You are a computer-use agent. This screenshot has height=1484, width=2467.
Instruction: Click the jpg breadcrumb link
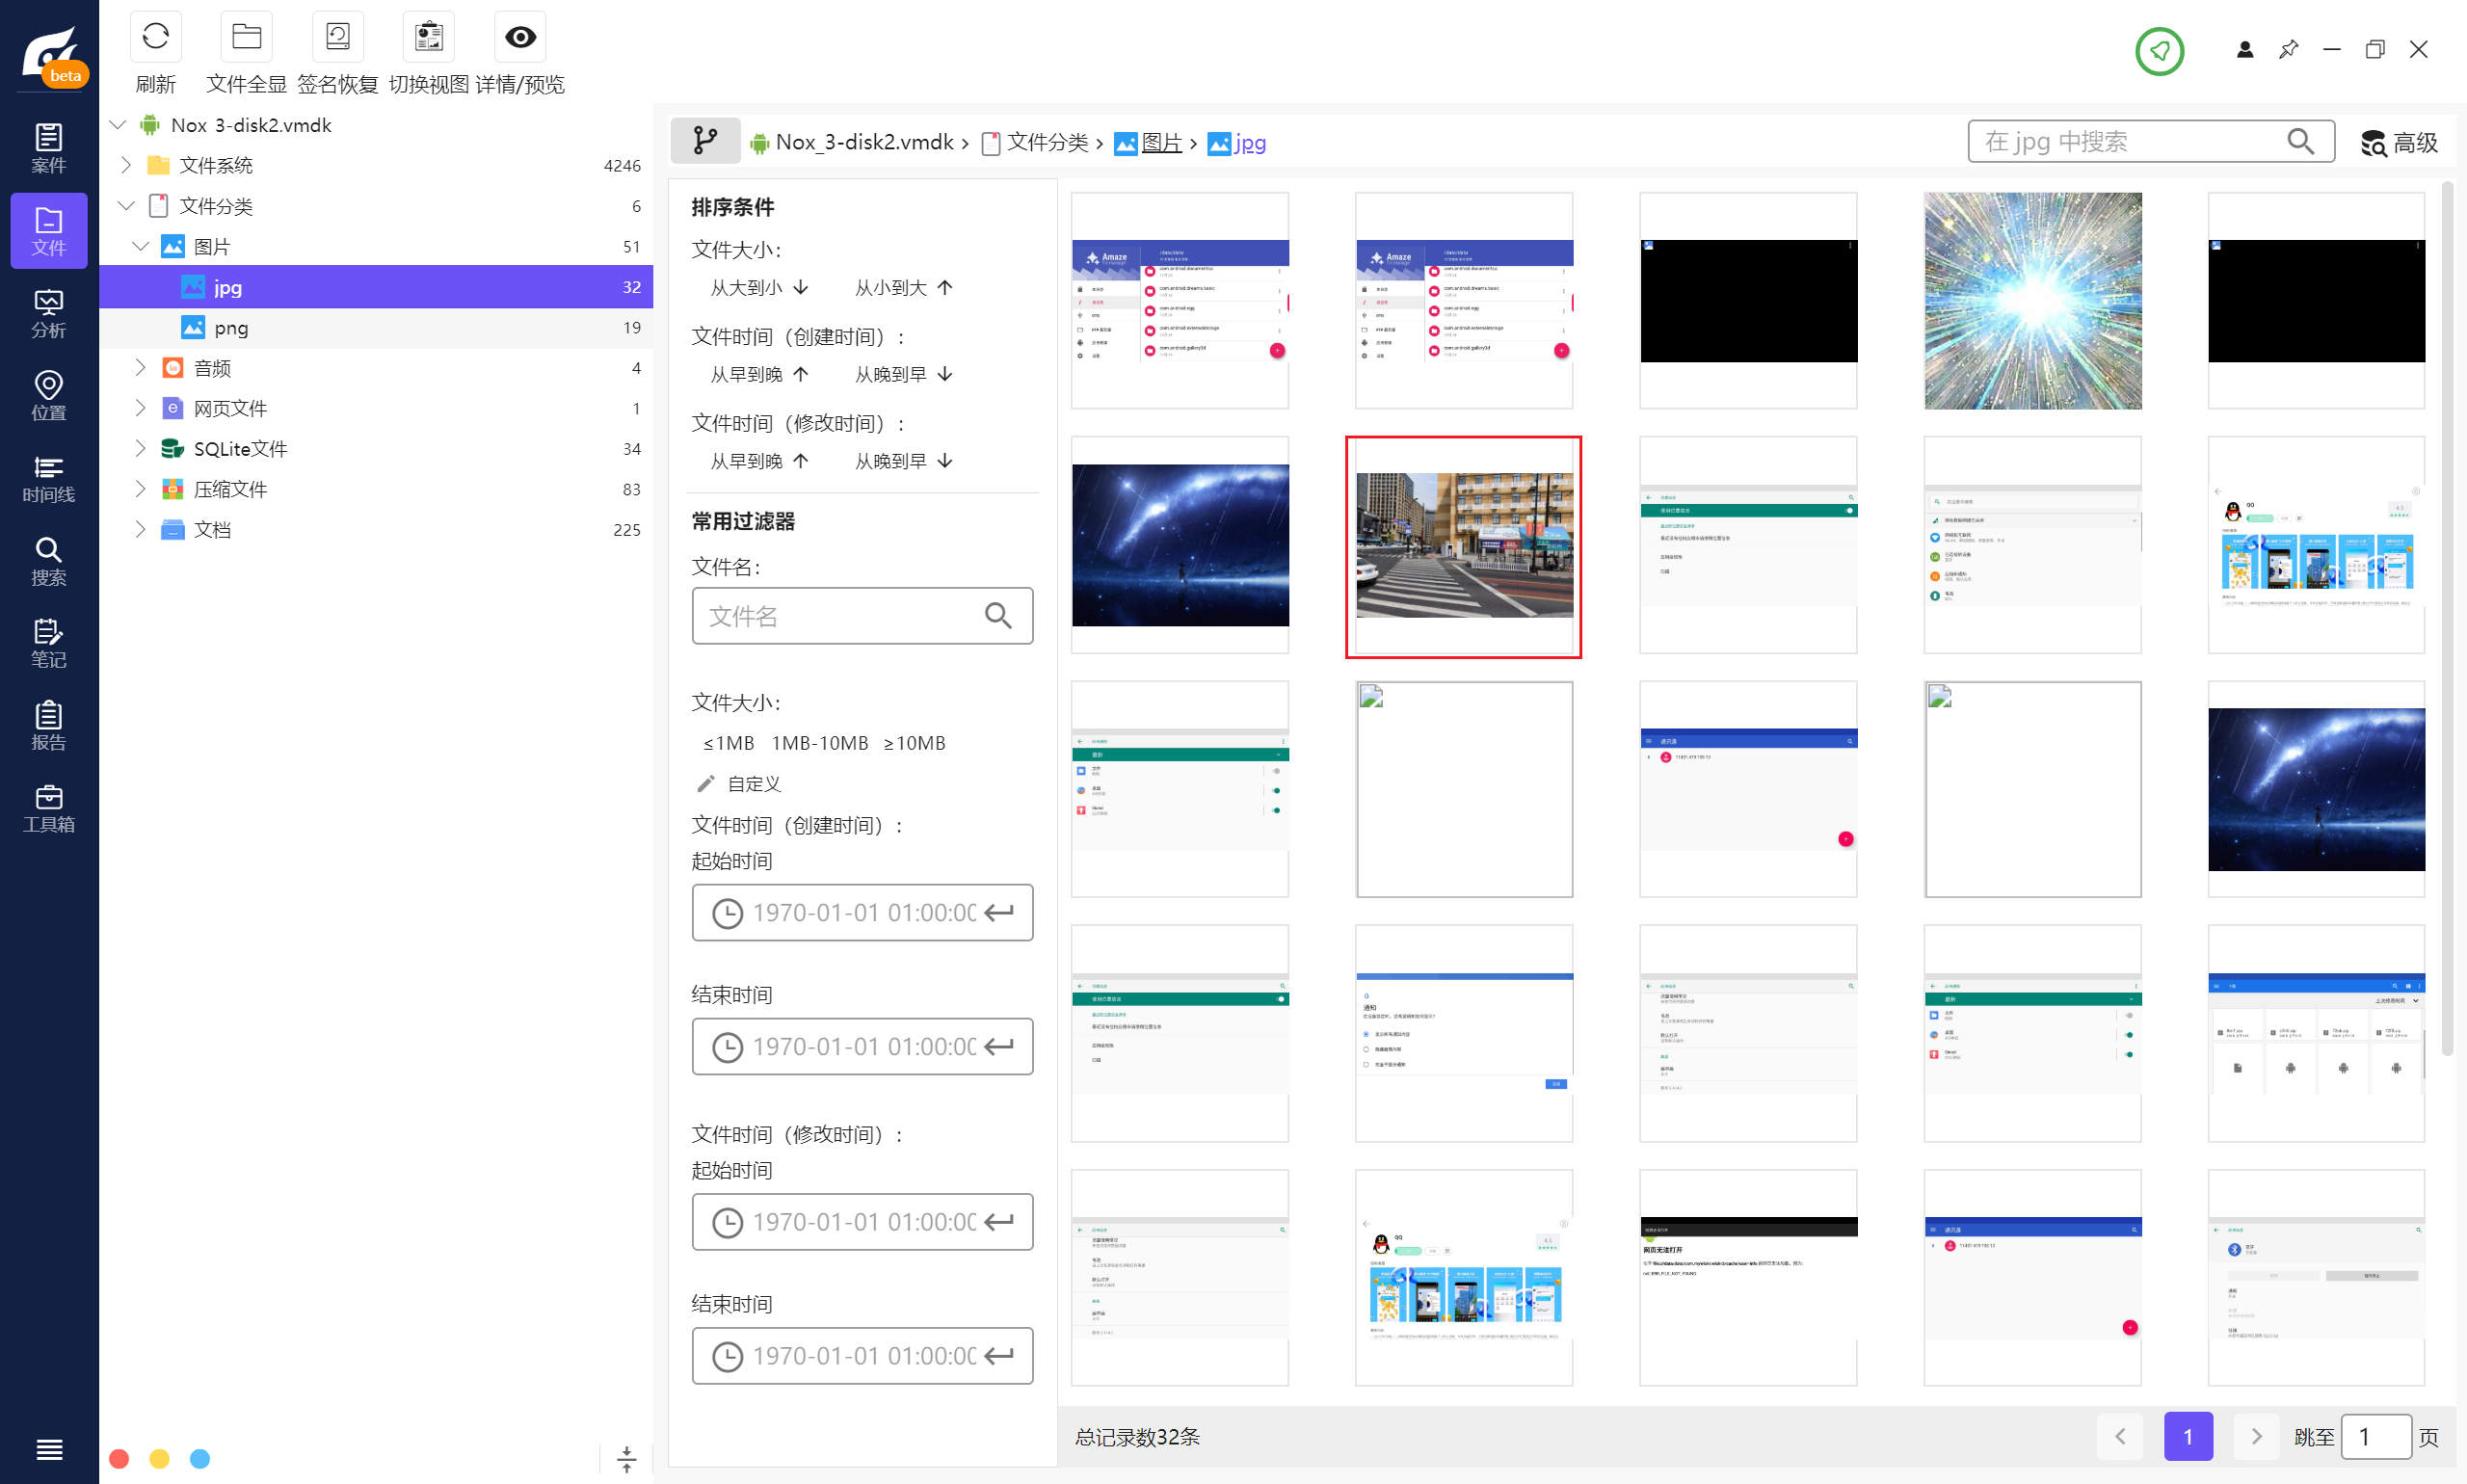coord(1237,142)
